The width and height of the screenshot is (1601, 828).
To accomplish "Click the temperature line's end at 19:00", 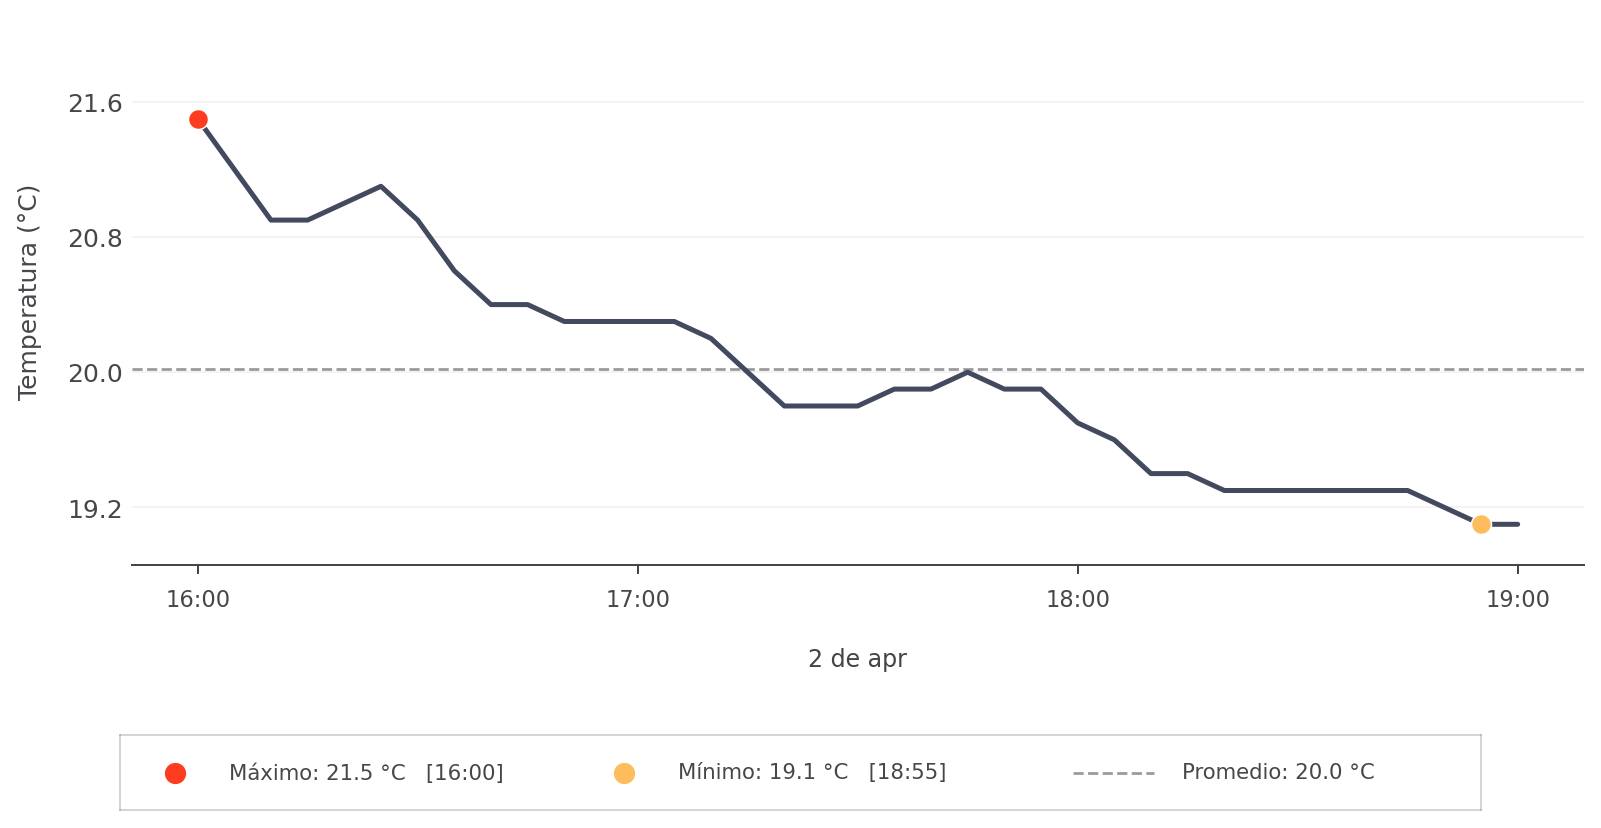I will 1516,524.
